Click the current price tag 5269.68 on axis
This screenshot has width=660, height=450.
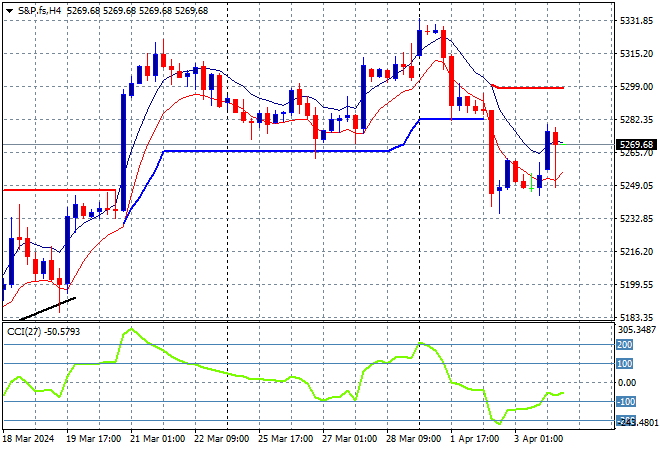click(x=636, y=144)
